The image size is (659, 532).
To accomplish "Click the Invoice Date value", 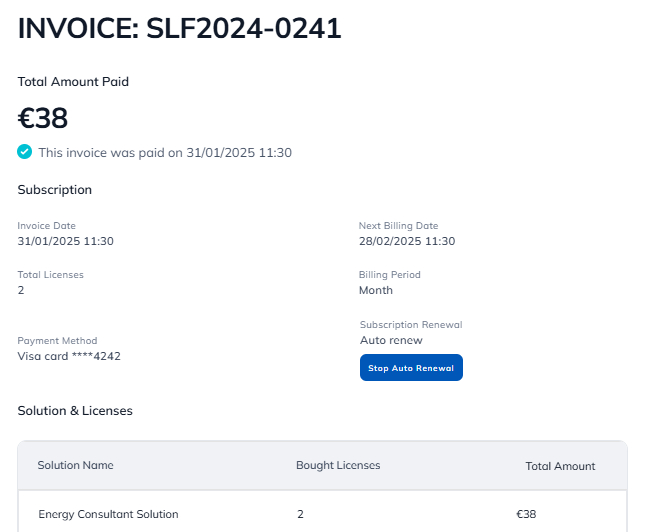I will 66,241.
